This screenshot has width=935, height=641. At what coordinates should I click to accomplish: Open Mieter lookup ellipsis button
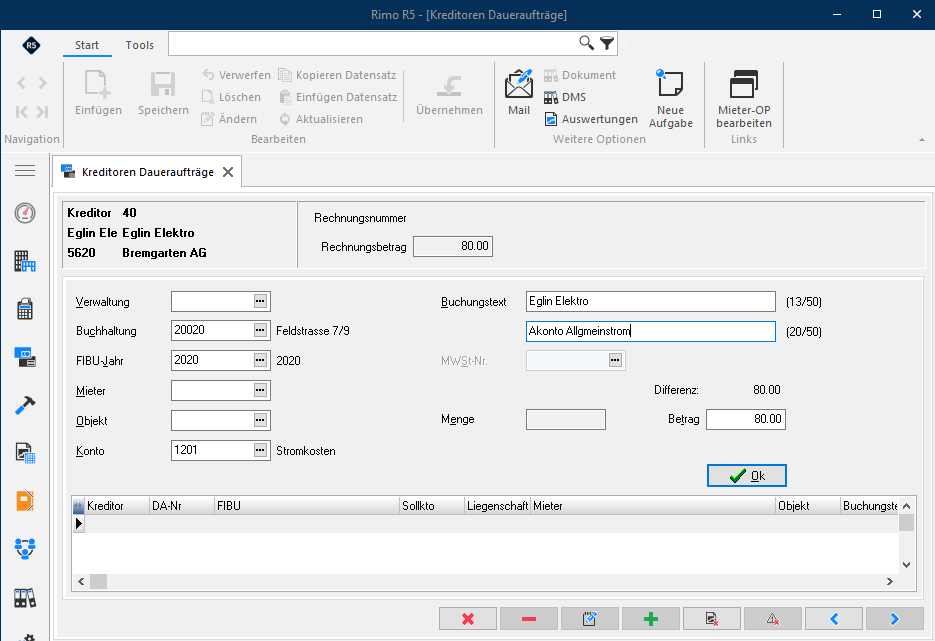[261, 391]
